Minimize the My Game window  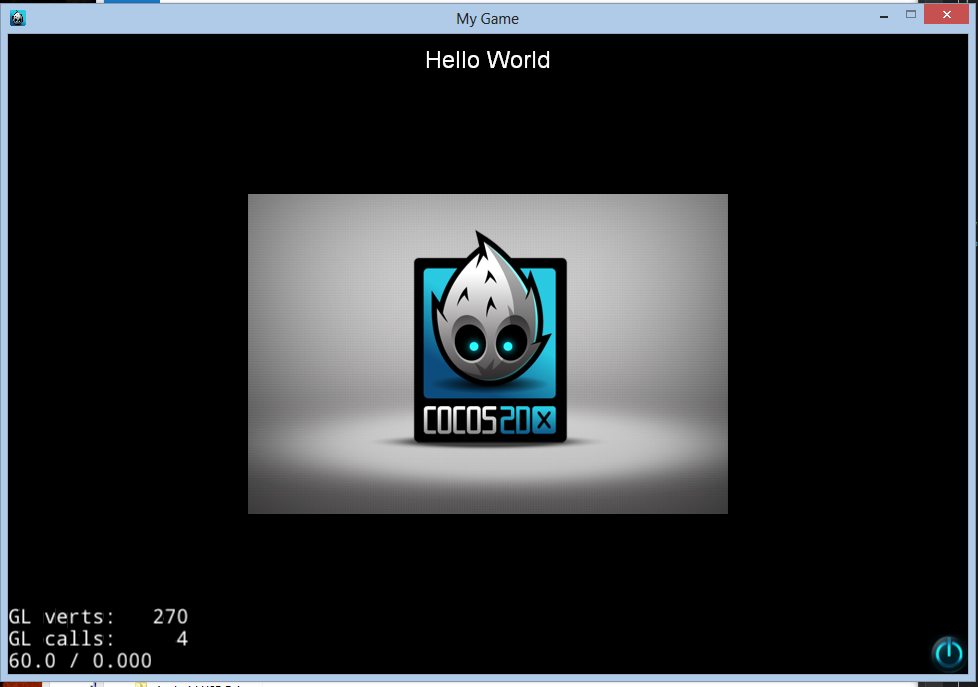(883, 16)
